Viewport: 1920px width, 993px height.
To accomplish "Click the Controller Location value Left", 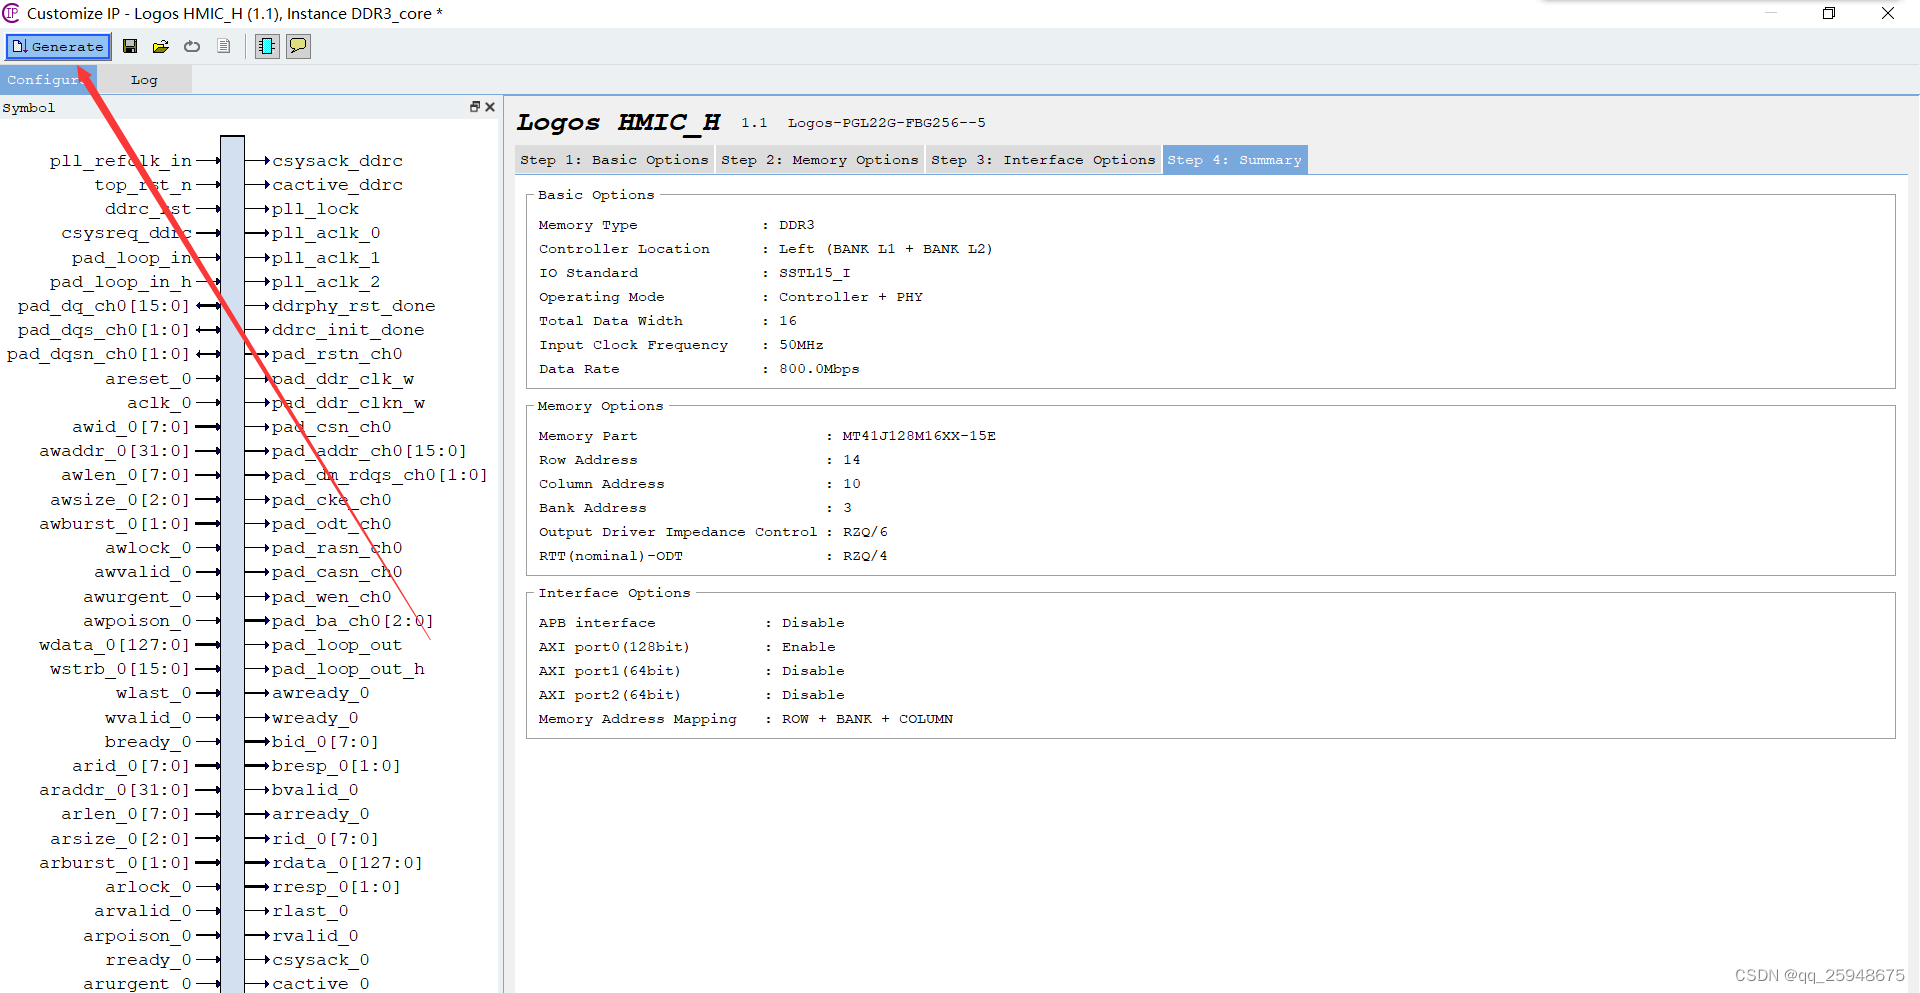I will pyautogui.click(x=886, y=249).
